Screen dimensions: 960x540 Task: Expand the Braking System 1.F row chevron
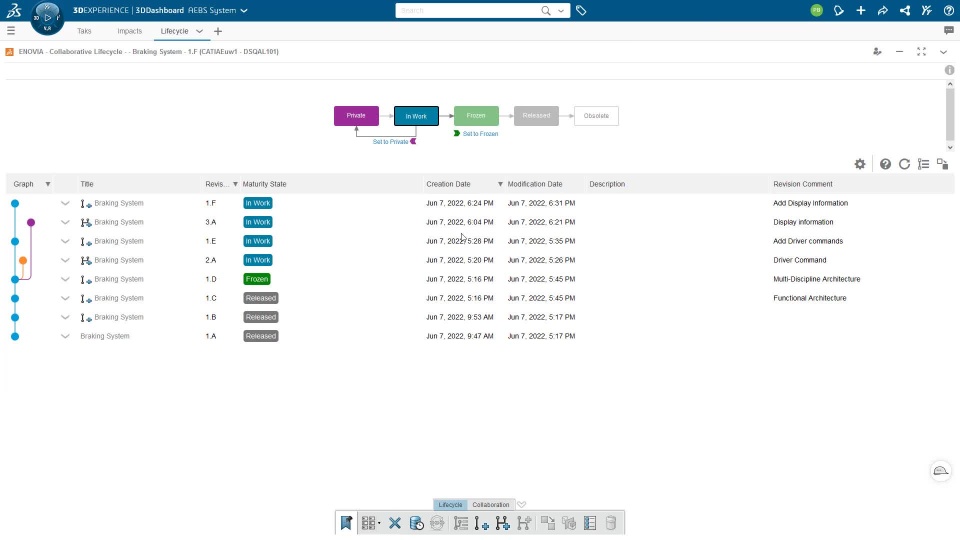pyautogui.click(x=65, y=203)
